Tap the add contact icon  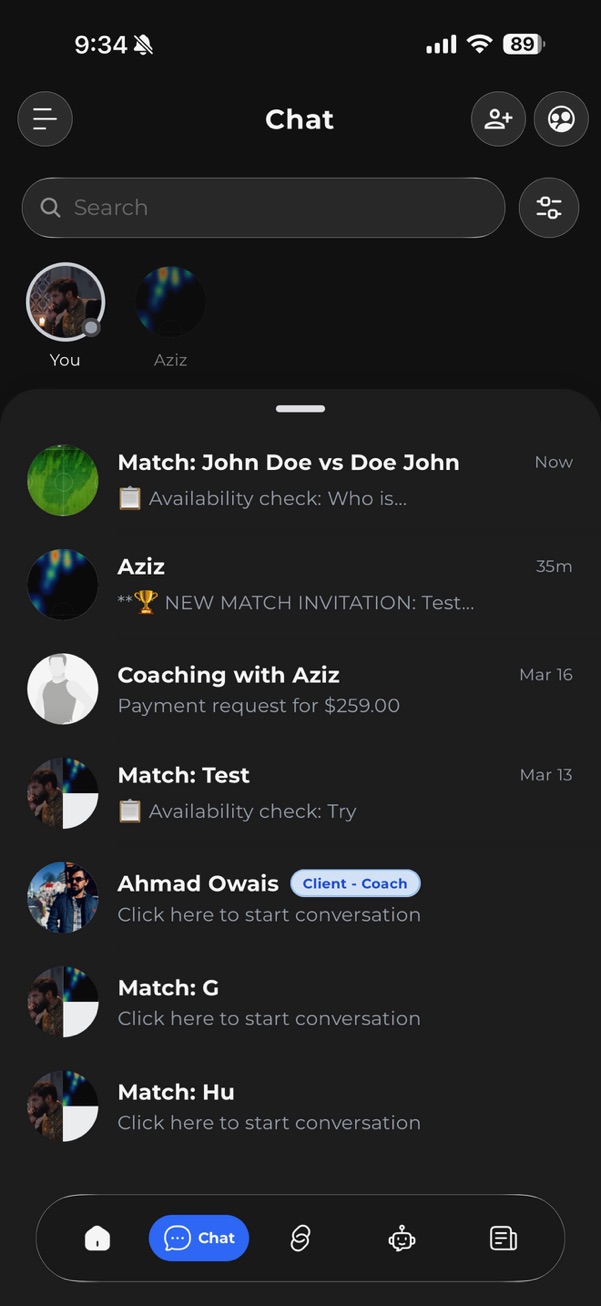498,119
